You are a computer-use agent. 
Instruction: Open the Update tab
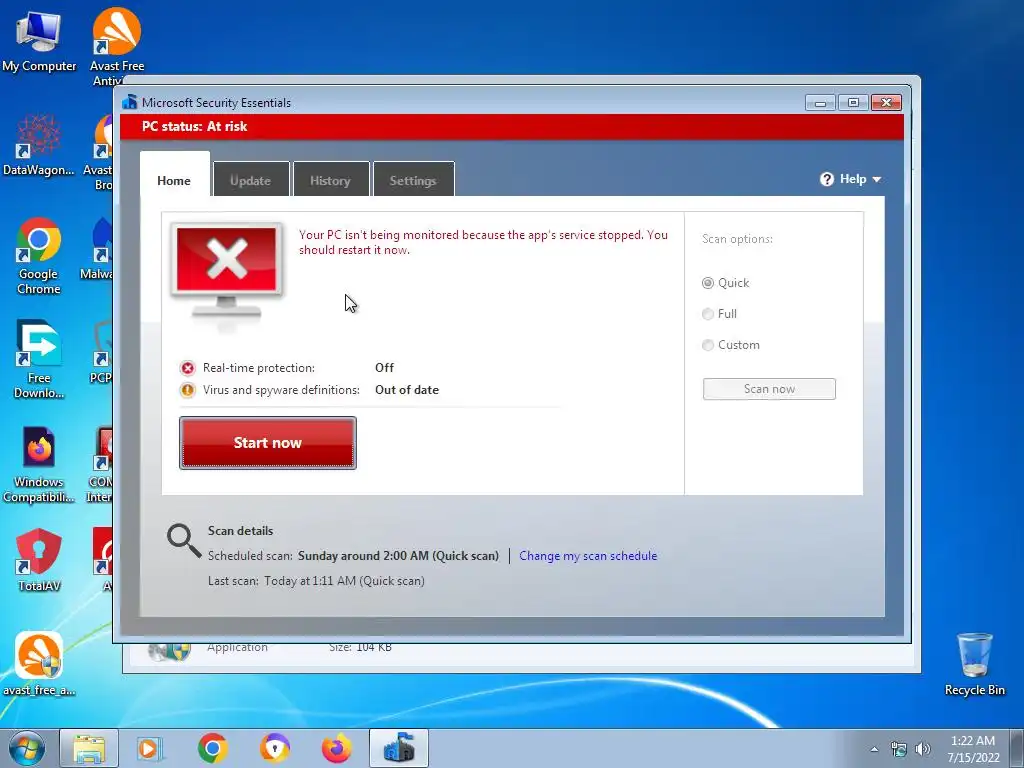tap(251, 180)
